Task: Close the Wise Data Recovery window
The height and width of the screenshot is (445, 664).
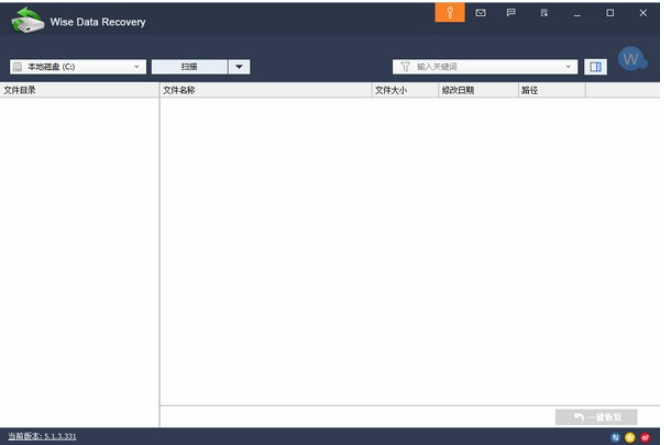Action: click(x=643, y=13)
